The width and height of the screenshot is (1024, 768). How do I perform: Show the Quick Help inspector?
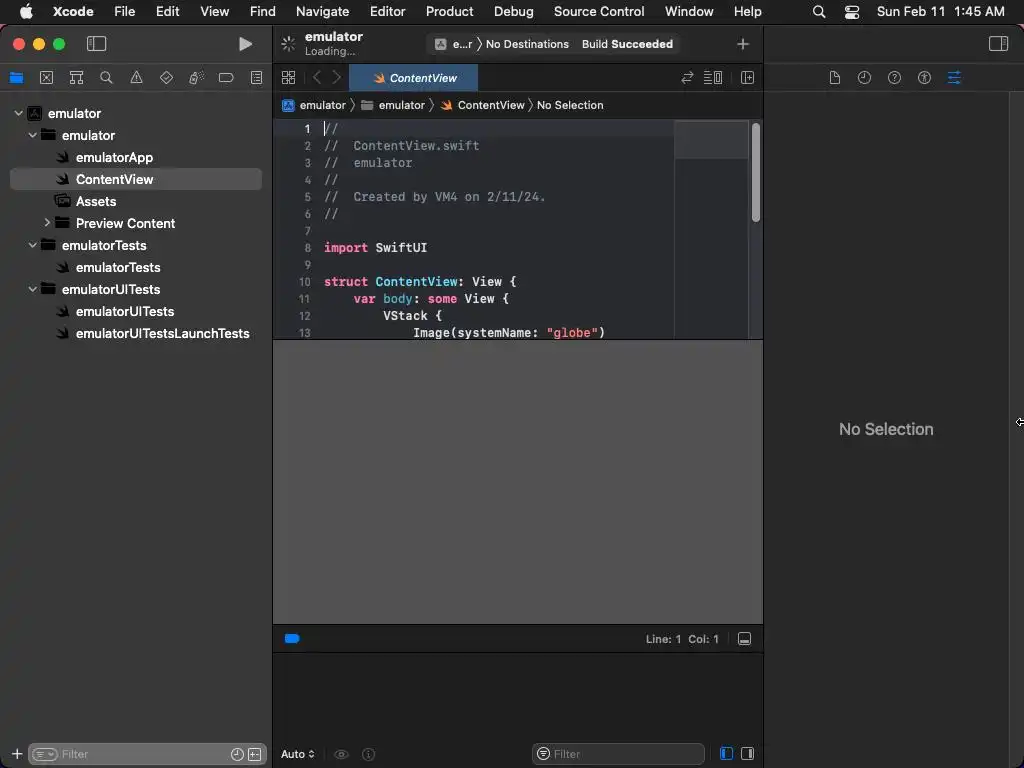coord(894,78)
